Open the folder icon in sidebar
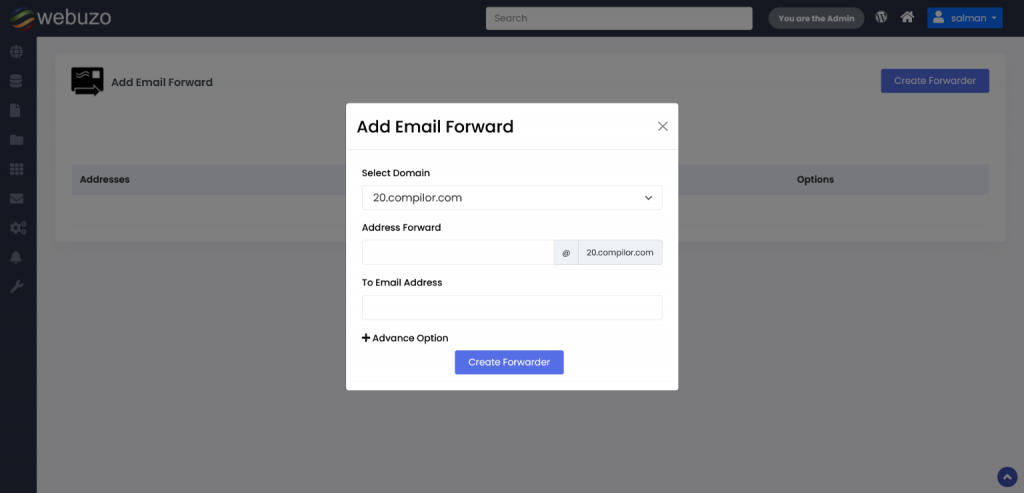 (16, 140)
